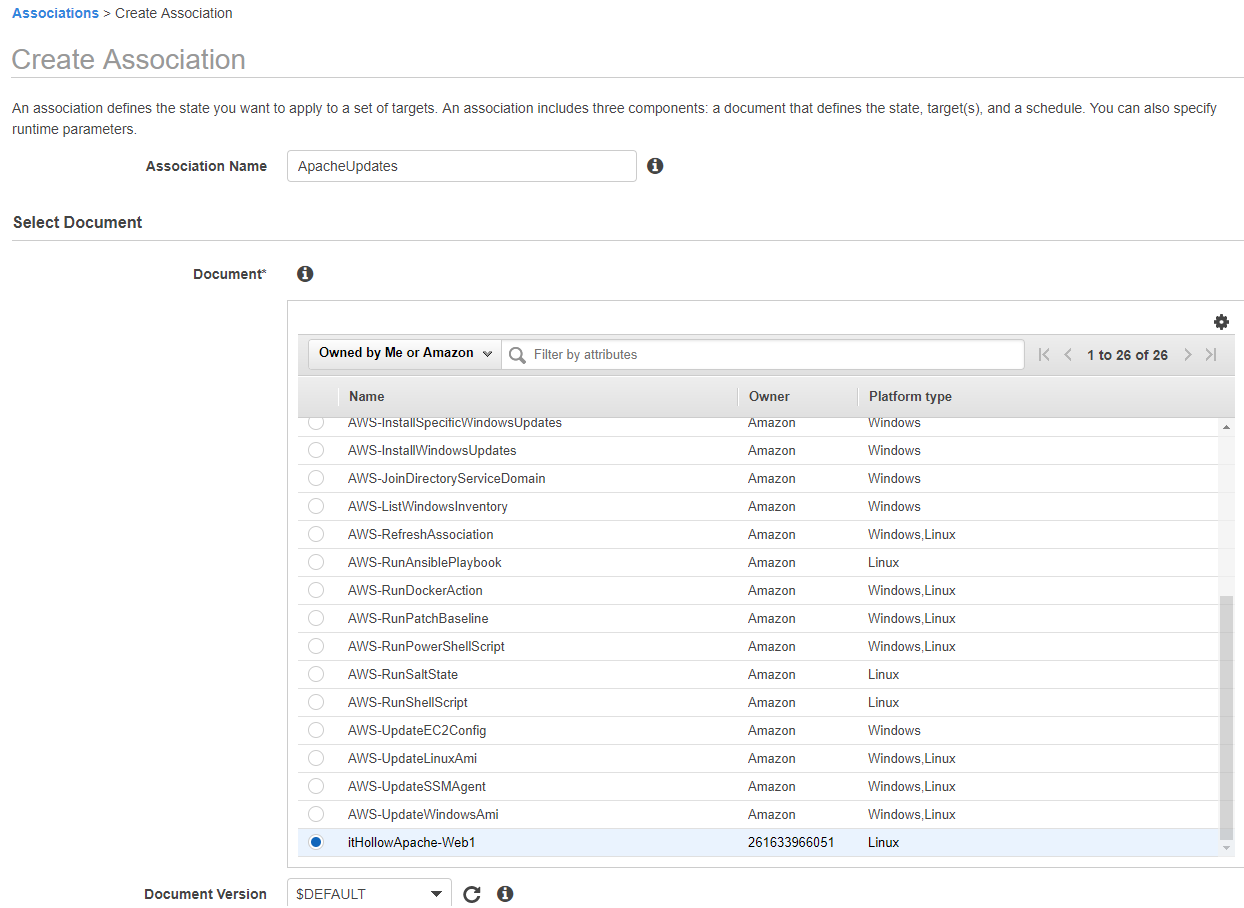Click the info icon next to Document label
Image resolution: width=1244 pixels, height=908 pixels.
[305, 274]
